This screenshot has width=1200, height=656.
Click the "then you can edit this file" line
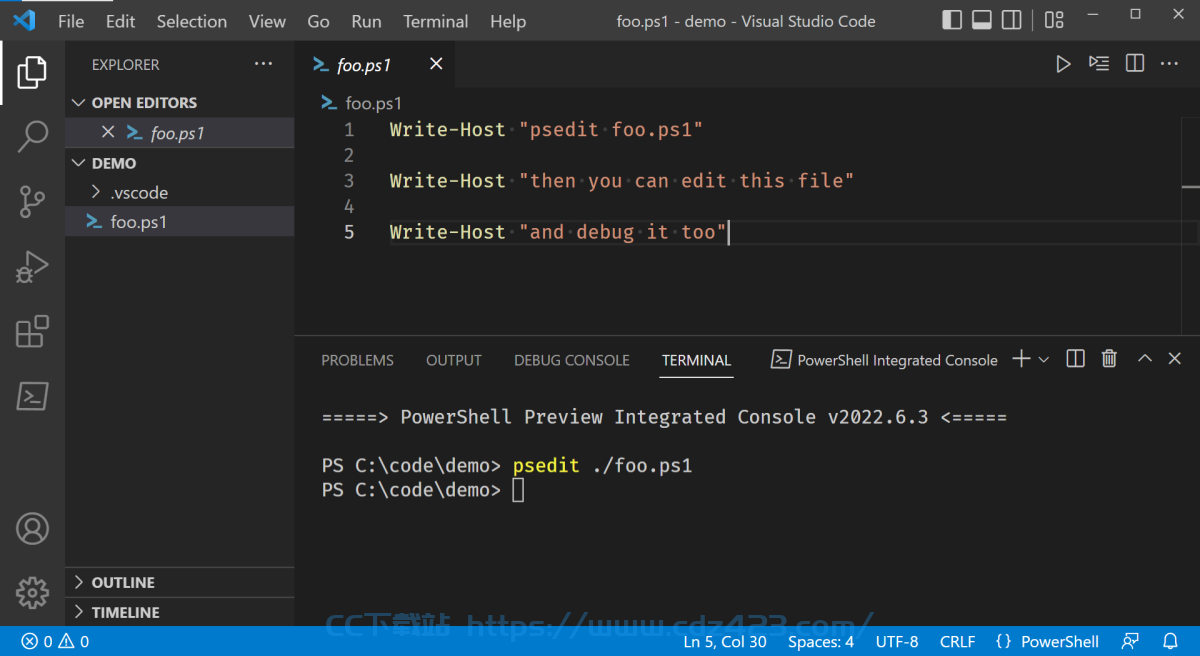pos(622,181)
